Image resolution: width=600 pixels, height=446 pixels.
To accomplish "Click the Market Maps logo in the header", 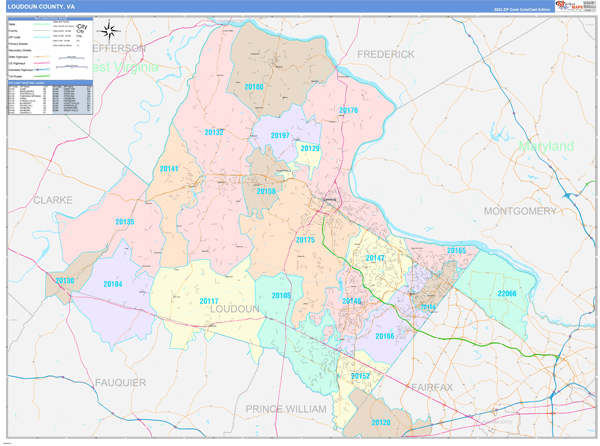I will click(569, 6).
